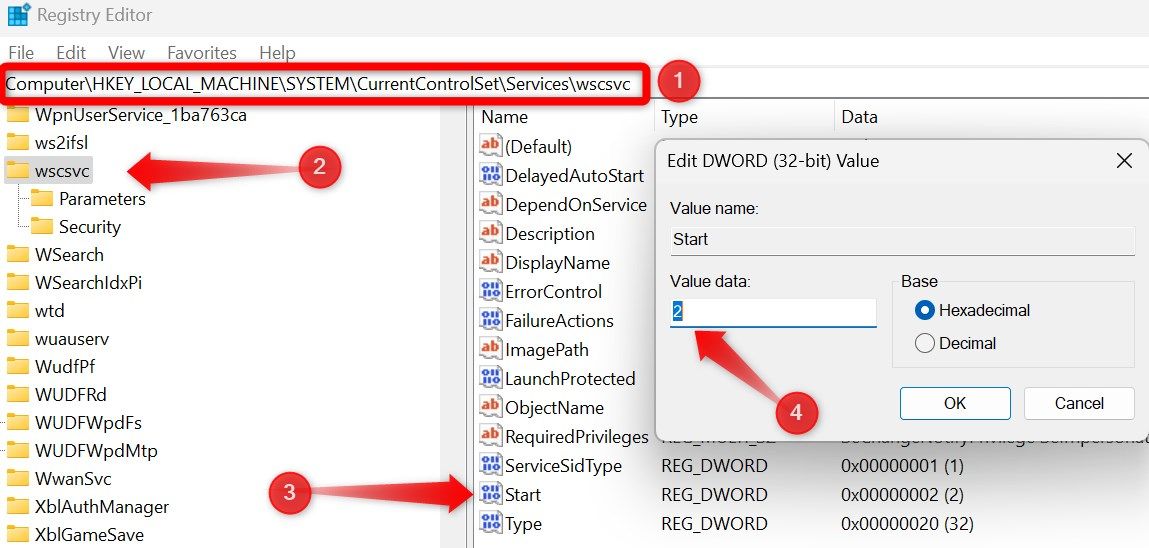1149x548 pixels.
Task: Select the XblAuthManager key label
Action: click(102, 506)
